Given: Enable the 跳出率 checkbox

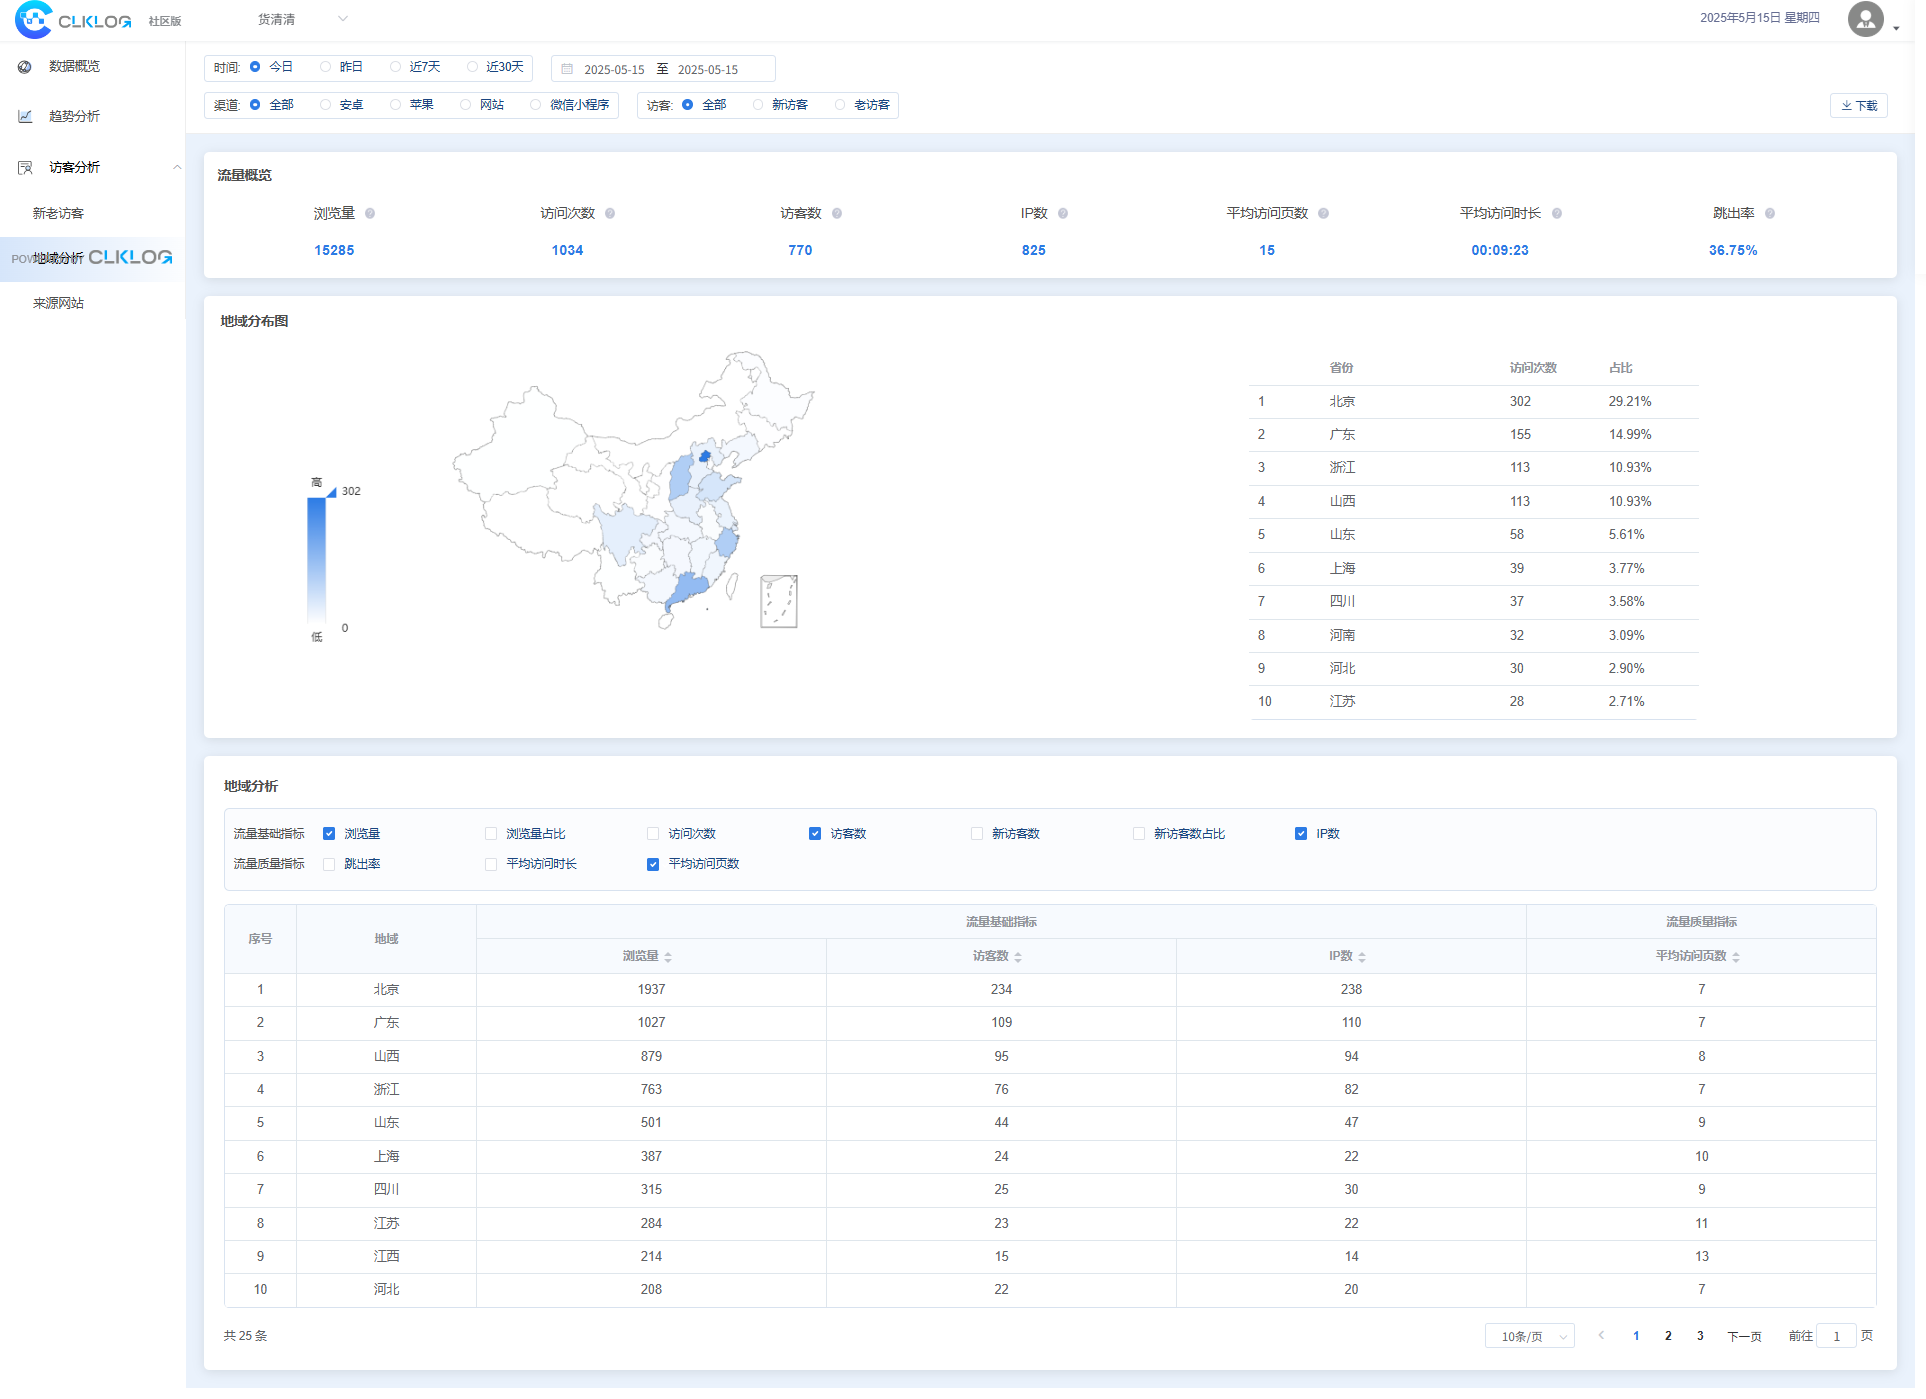Looking at the screenshot, I should coord(329,865).
